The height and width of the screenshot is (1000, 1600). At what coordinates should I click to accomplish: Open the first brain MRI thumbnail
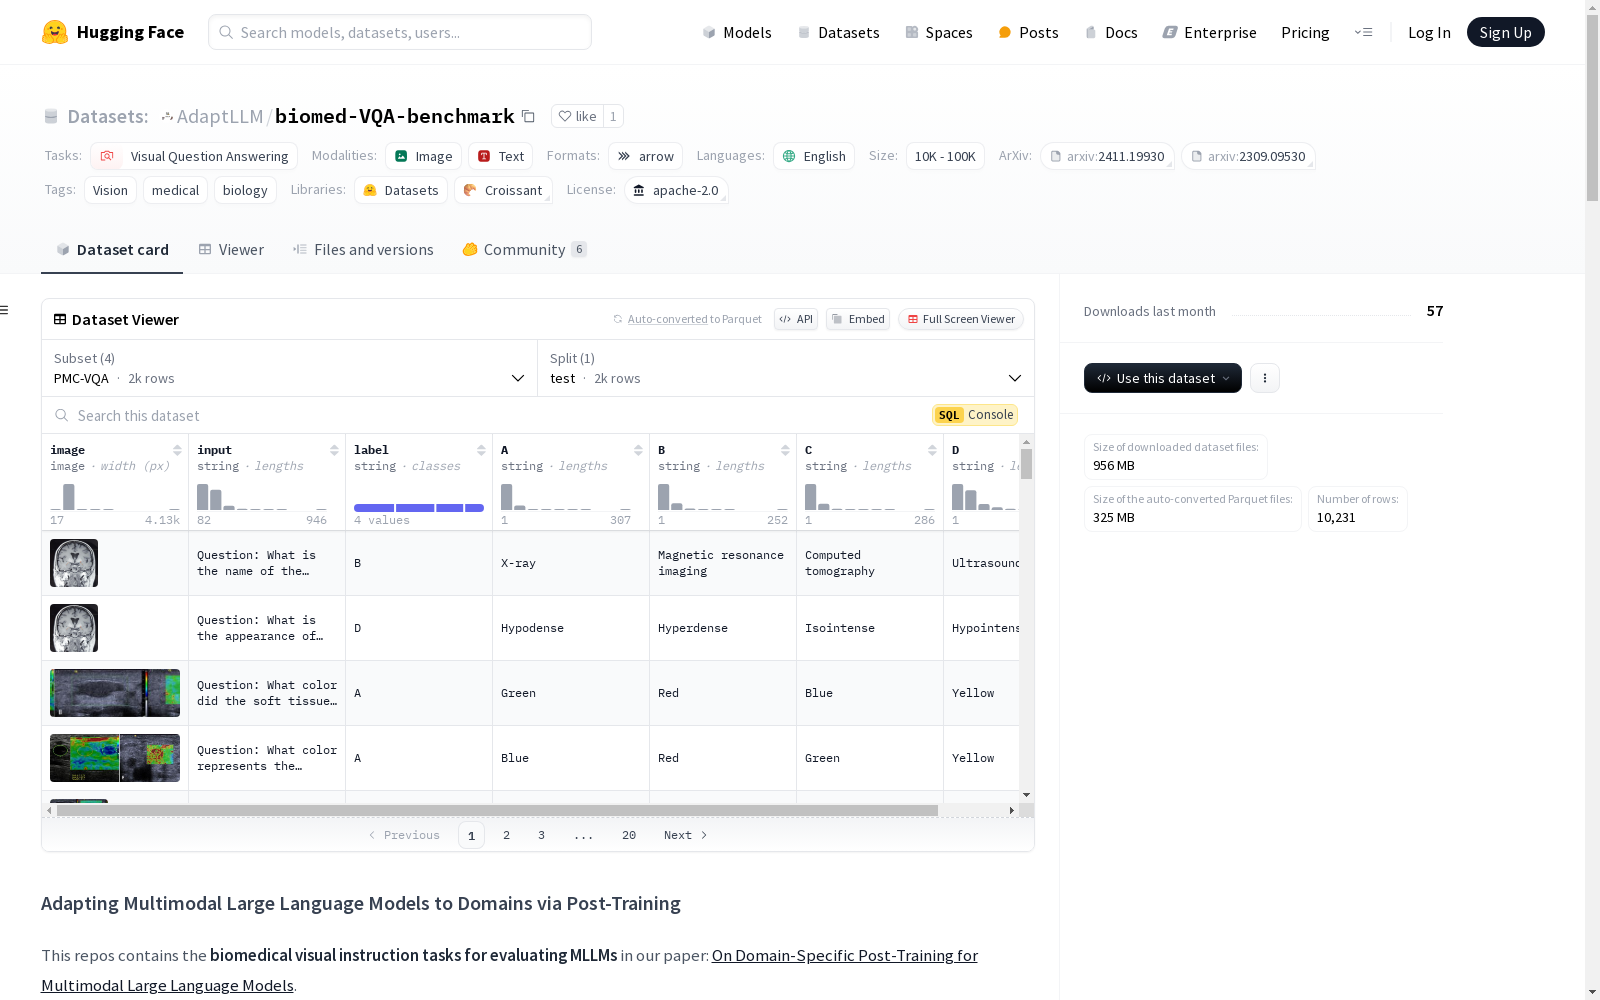pos(74,563)
